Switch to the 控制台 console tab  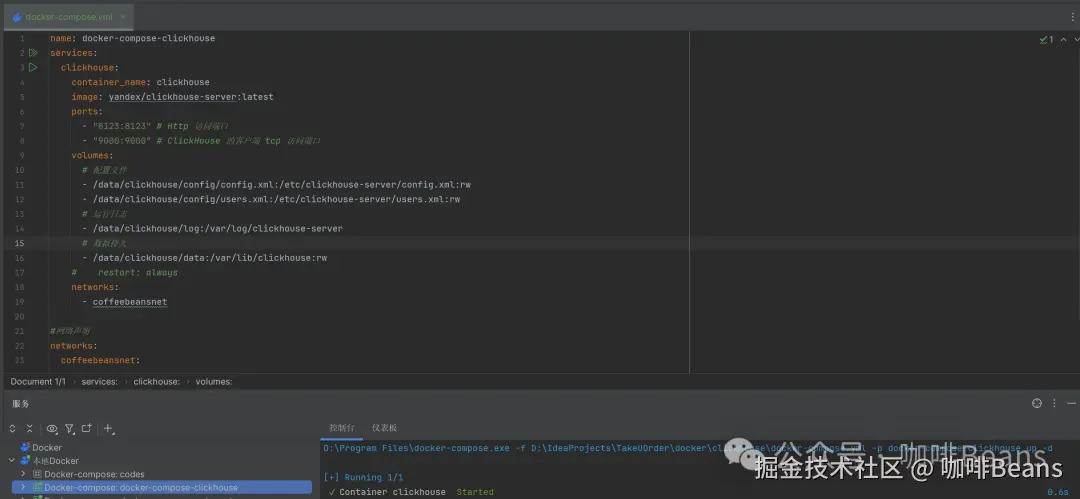click(x=342, y=428)
